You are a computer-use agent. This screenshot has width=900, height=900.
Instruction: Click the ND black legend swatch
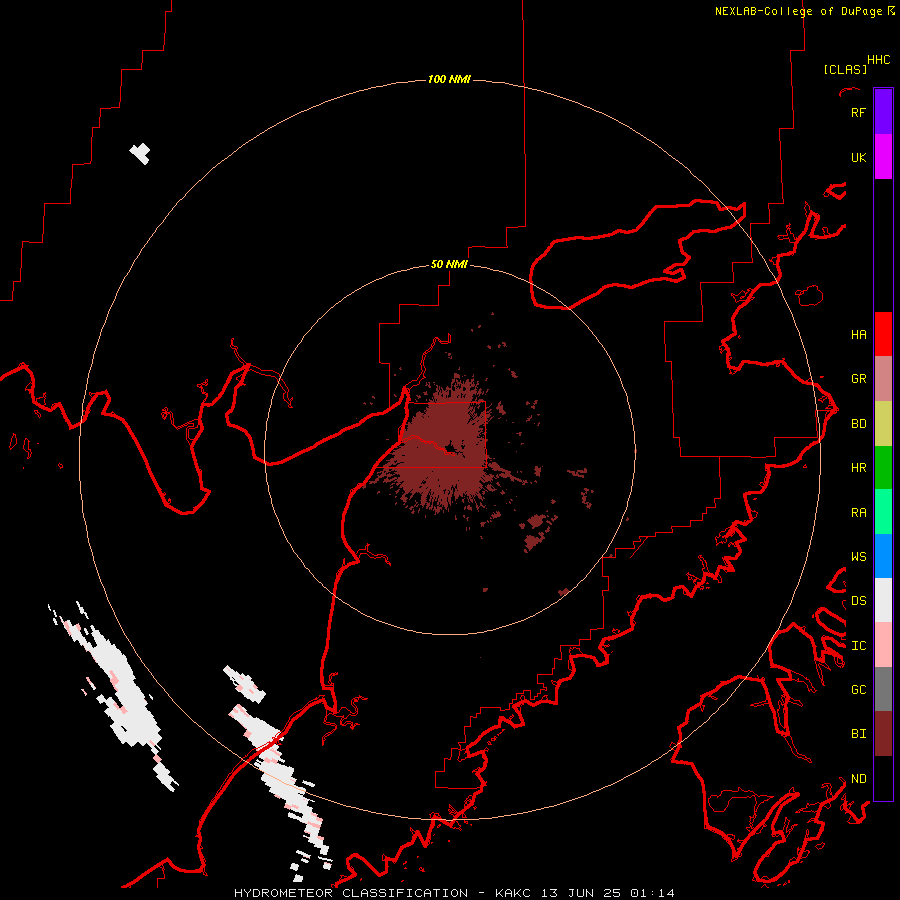[x=883, y=778]
